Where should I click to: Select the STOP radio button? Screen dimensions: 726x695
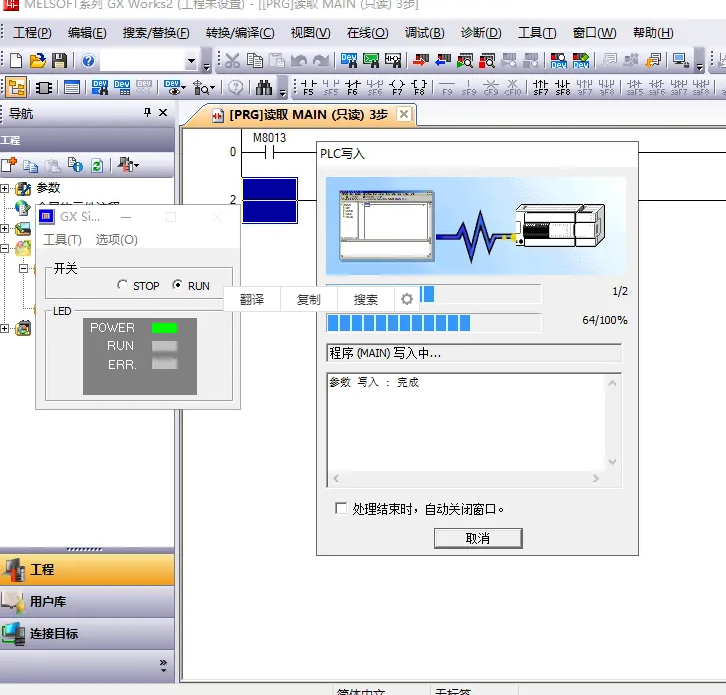pos(122,285)
